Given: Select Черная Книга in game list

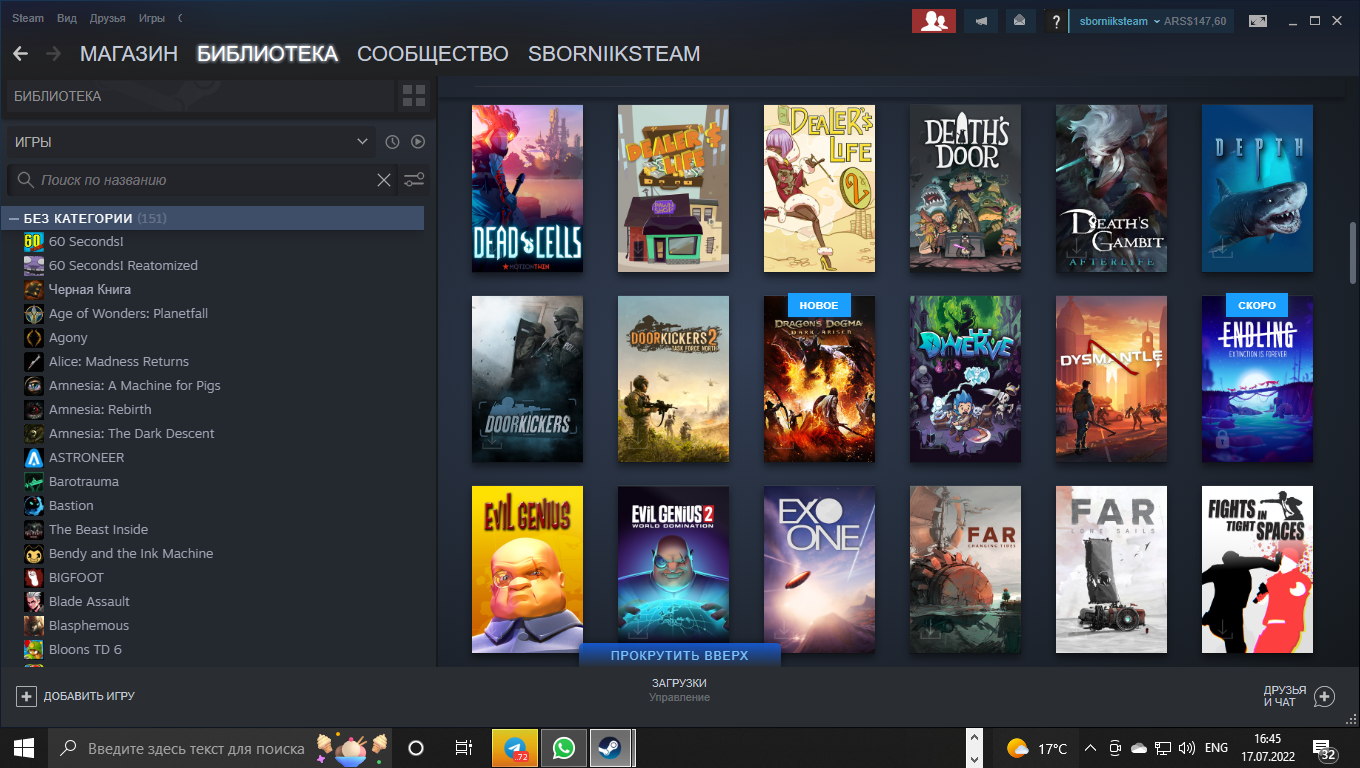Looking at the screenshot, I should point(90,289).
